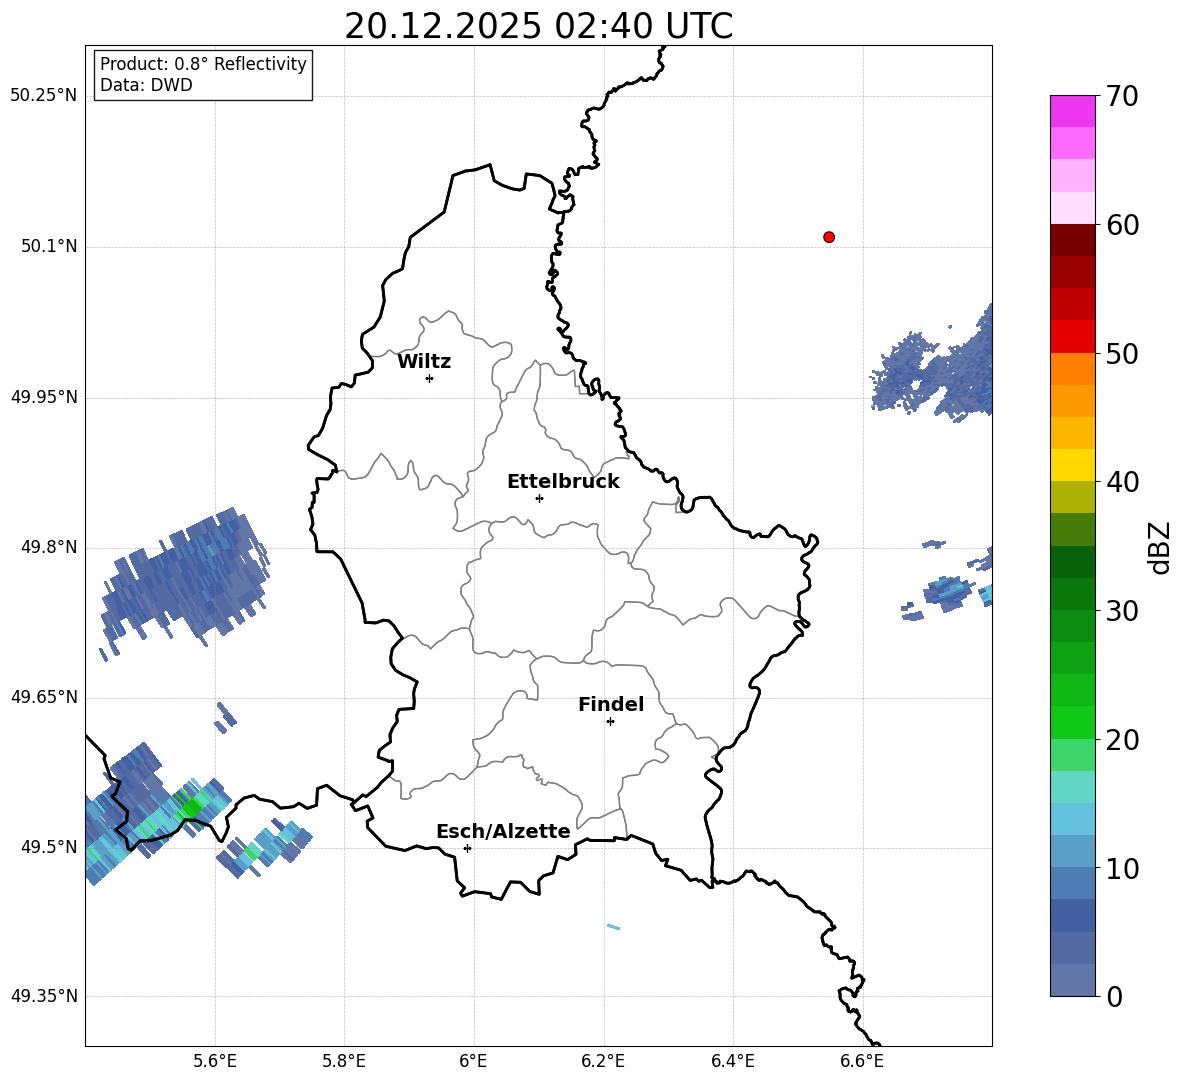Click the 50.25°N latitude label
Viewport: 1184px width, 1081px height.
44,96
